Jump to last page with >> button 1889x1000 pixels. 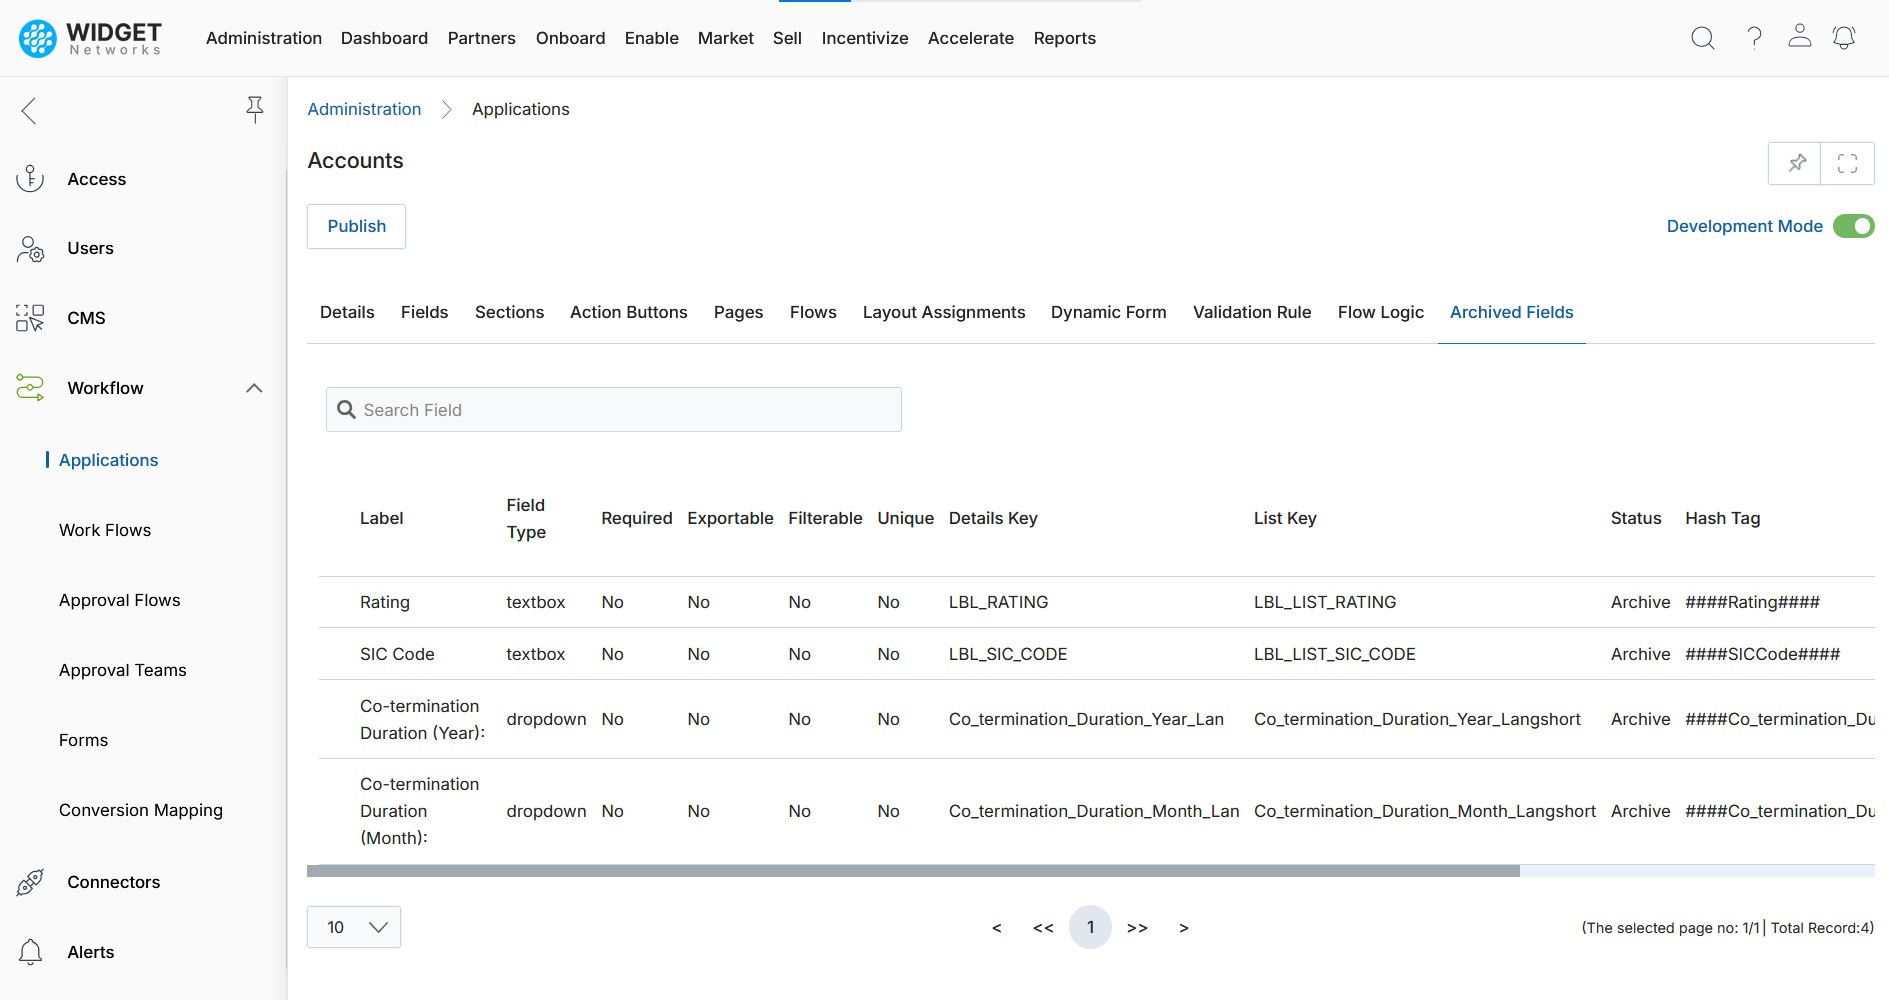(x=1137, y=928)
